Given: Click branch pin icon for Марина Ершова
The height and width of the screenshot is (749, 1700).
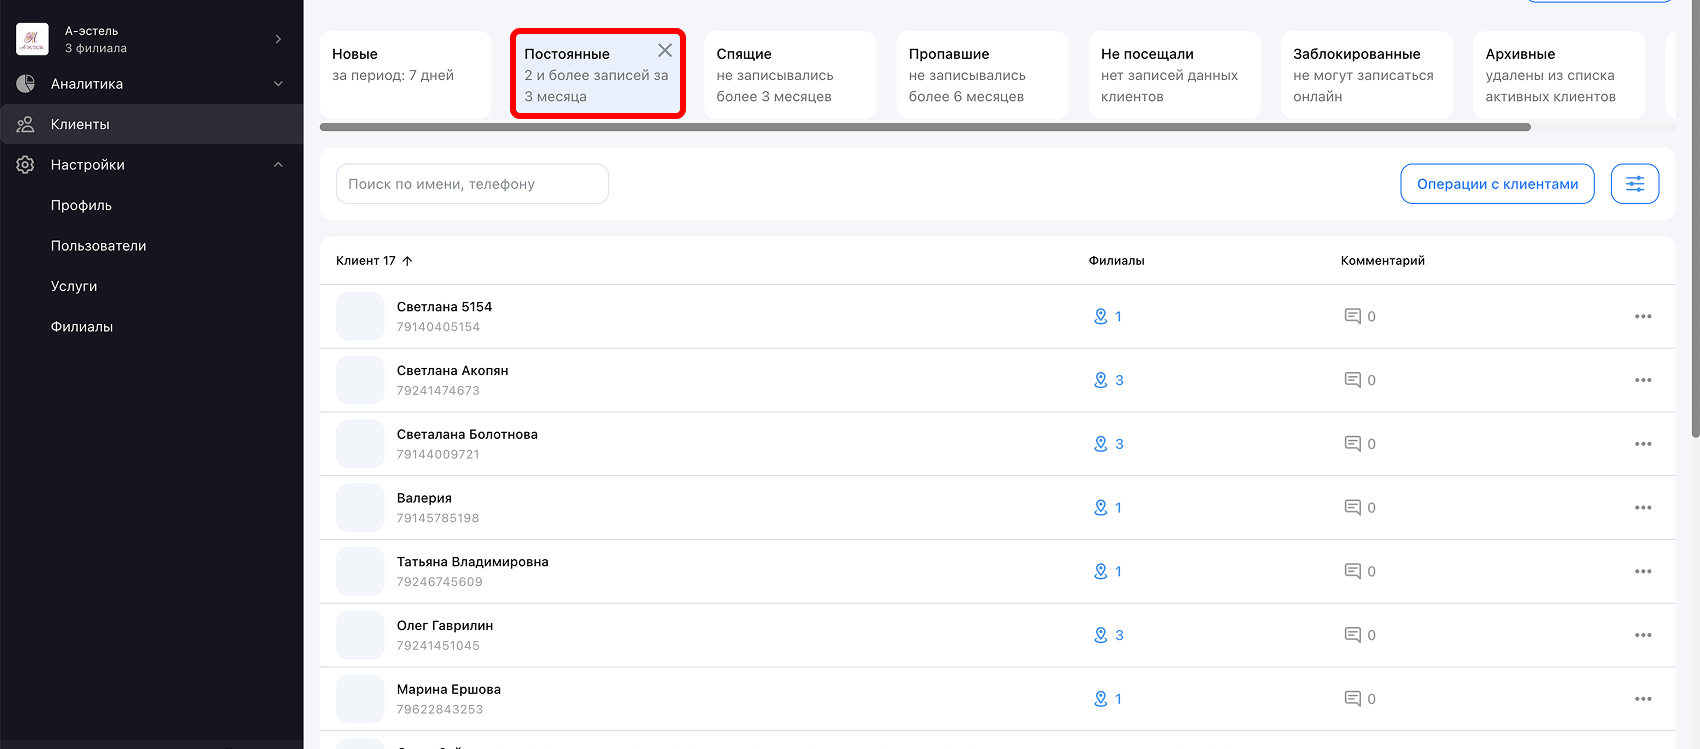Looking at the screenshot, I should coord(1100,699).
